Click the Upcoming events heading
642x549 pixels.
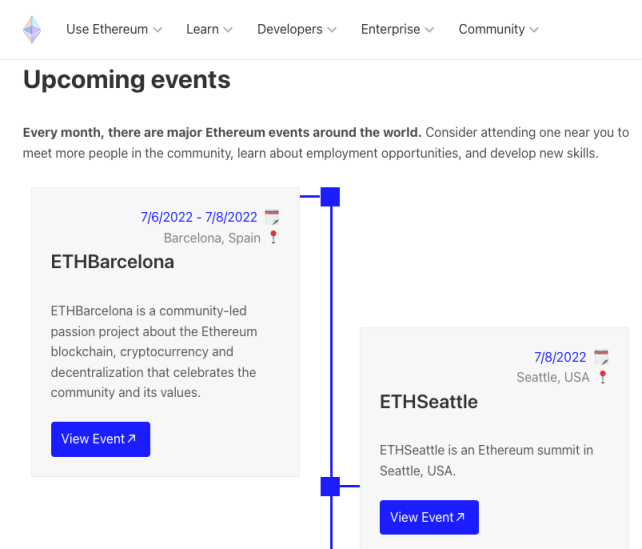click(x=126, y=80)
